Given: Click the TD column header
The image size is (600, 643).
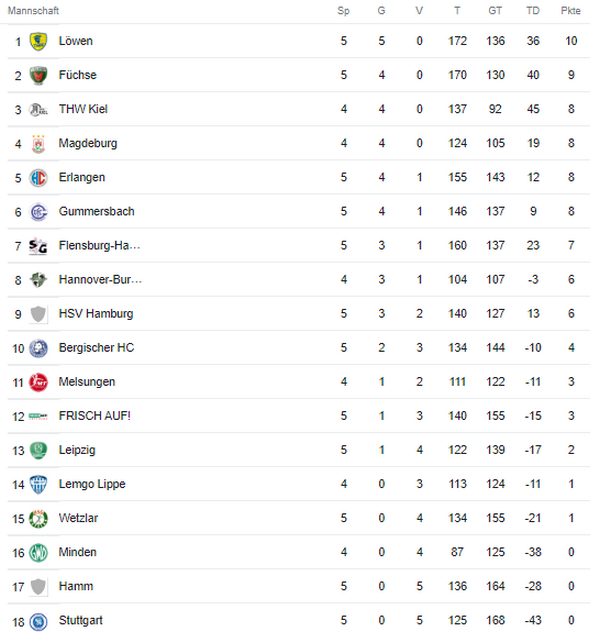Looking at the screenshot, I should pyautogui.click(x=533, y=11).
